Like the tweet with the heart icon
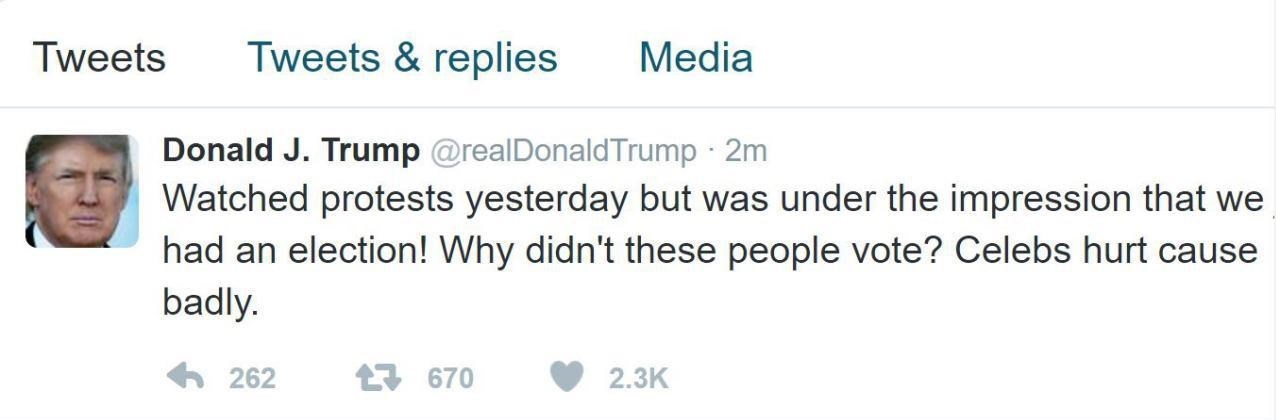The width and height of the screenshot is (1276, 420). [567, 377]
